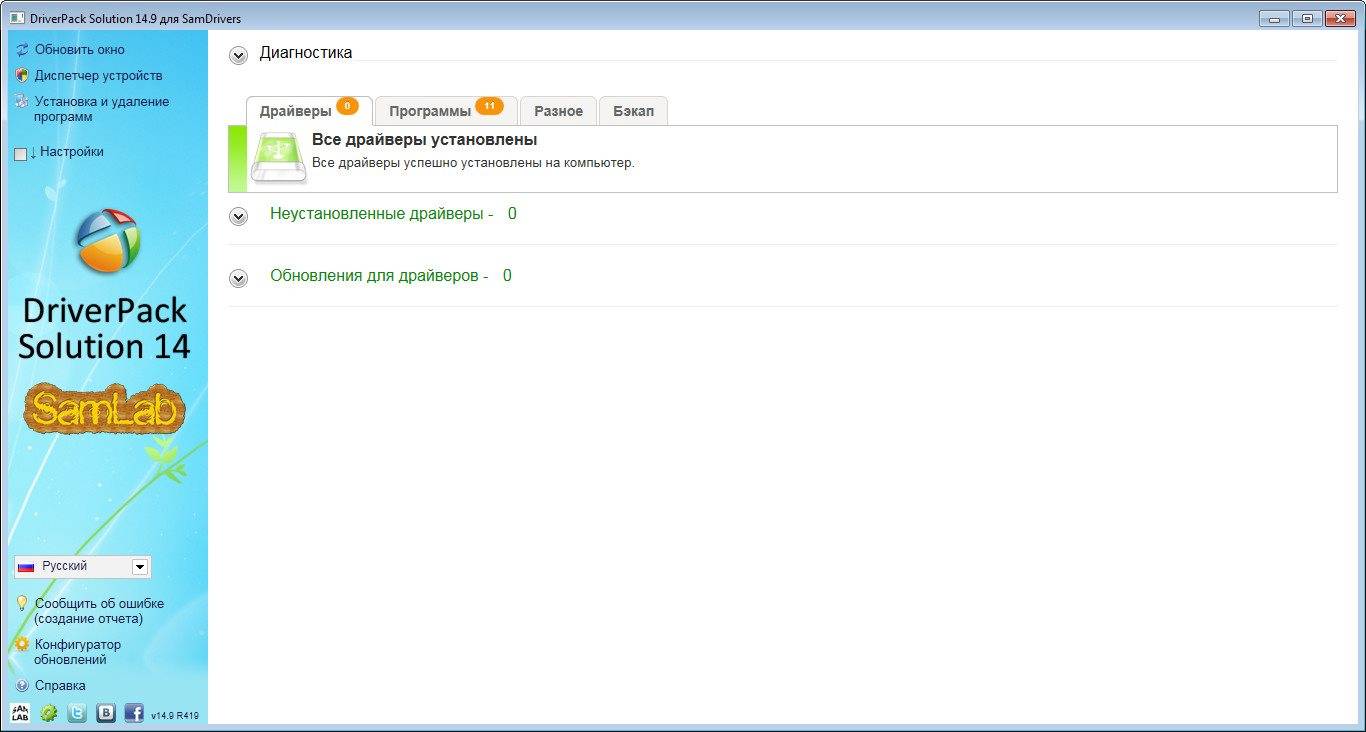Click Сообщить об ошибке link
Image resolution: width=1366 pixels, height=732 pixels.
point(99,611)
